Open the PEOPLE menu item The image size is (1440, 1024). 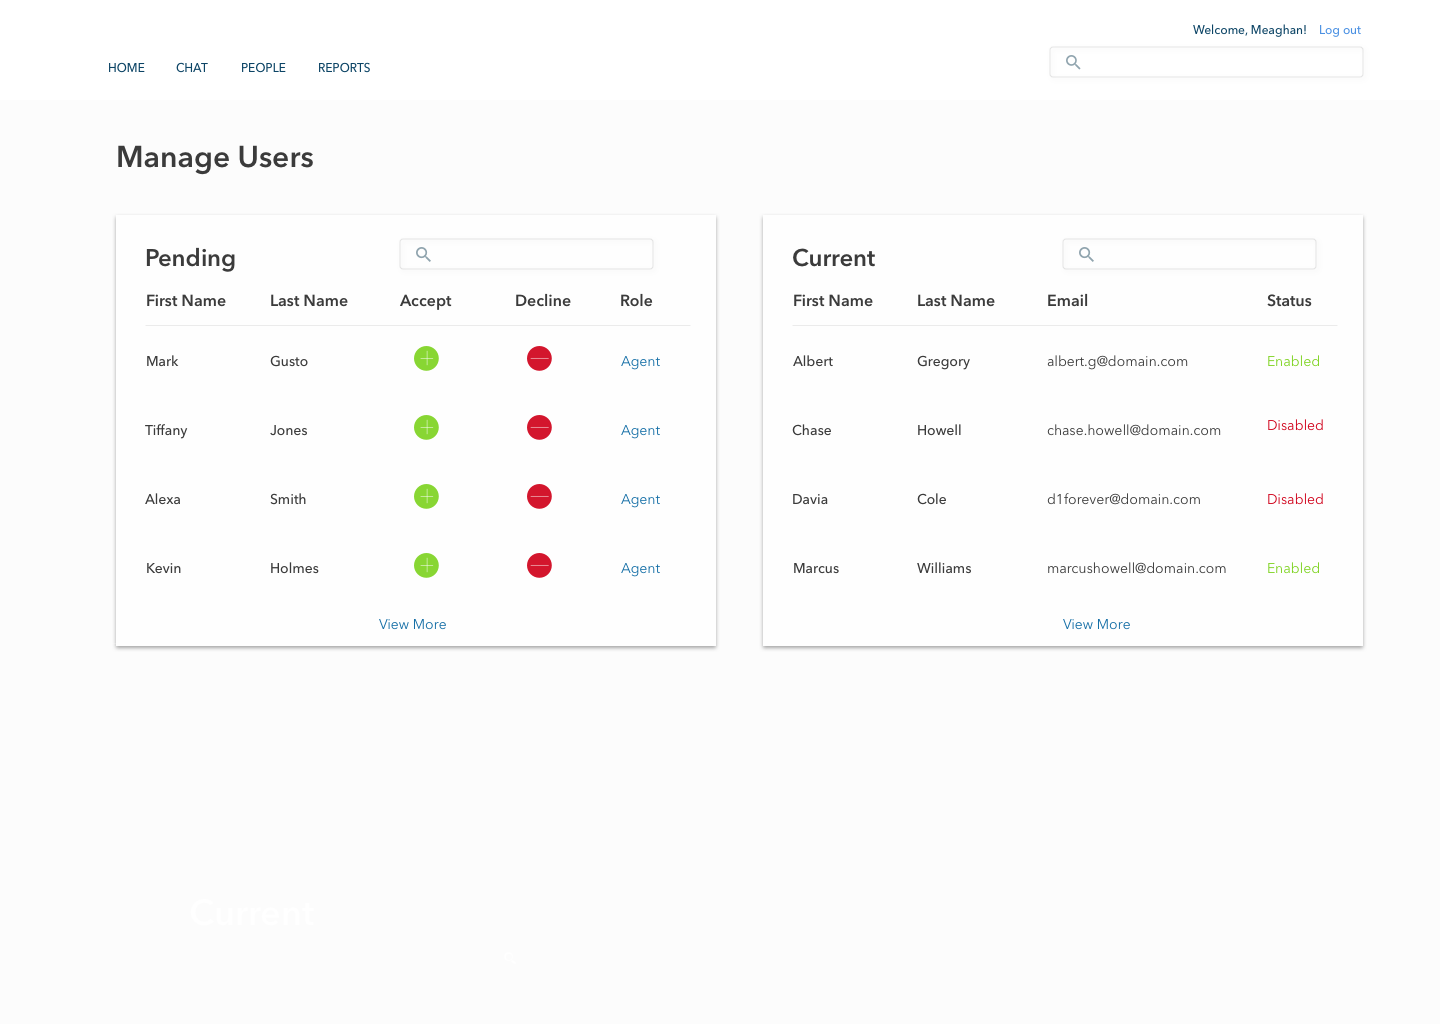263,68
